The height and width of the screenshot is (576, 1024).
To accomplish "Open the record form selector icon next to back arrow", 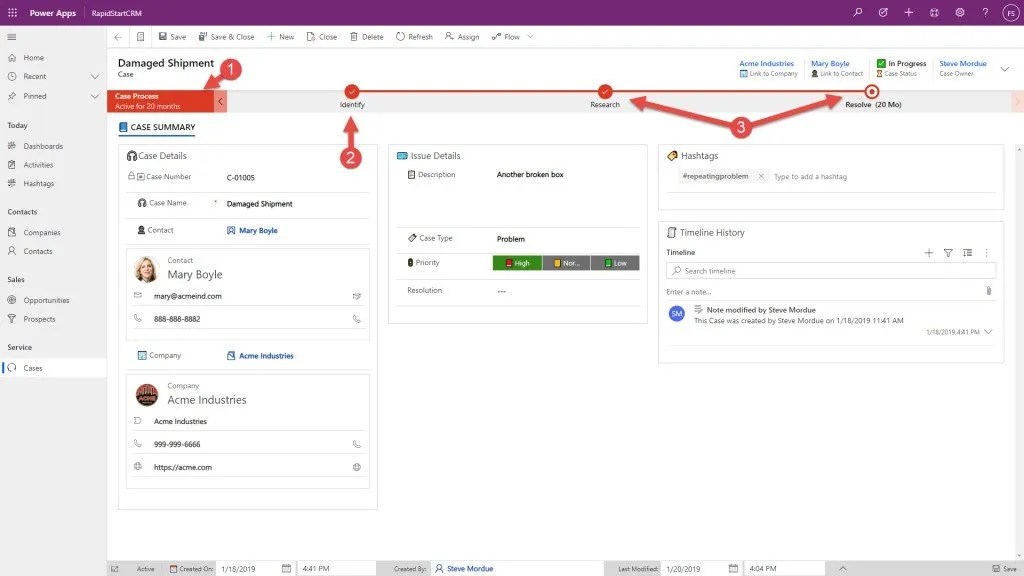I will [140, 37].
